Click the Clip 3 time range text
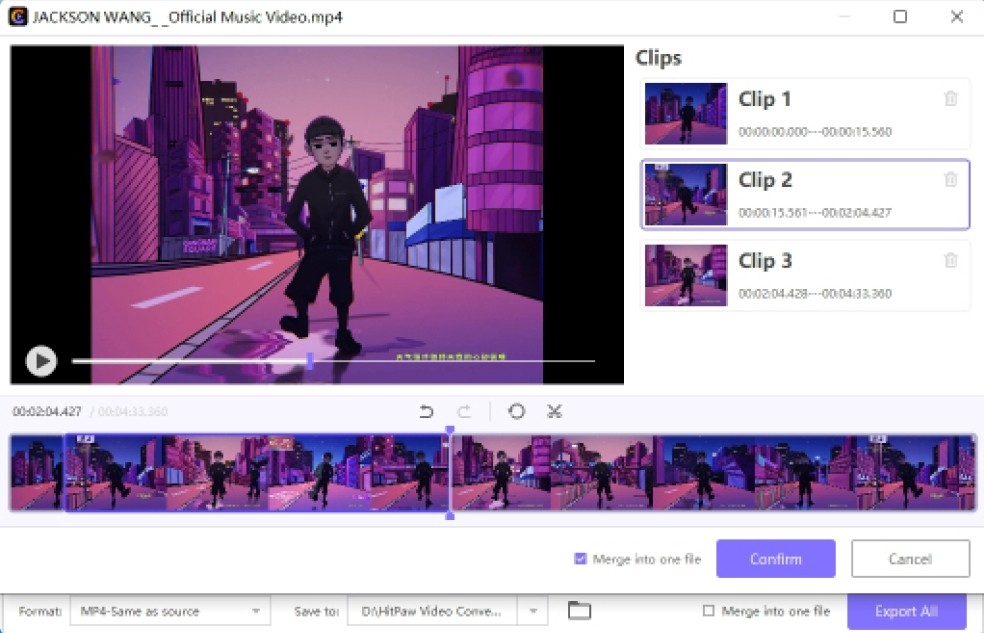Viewport: 984px width, 633px height. (815, 294)
